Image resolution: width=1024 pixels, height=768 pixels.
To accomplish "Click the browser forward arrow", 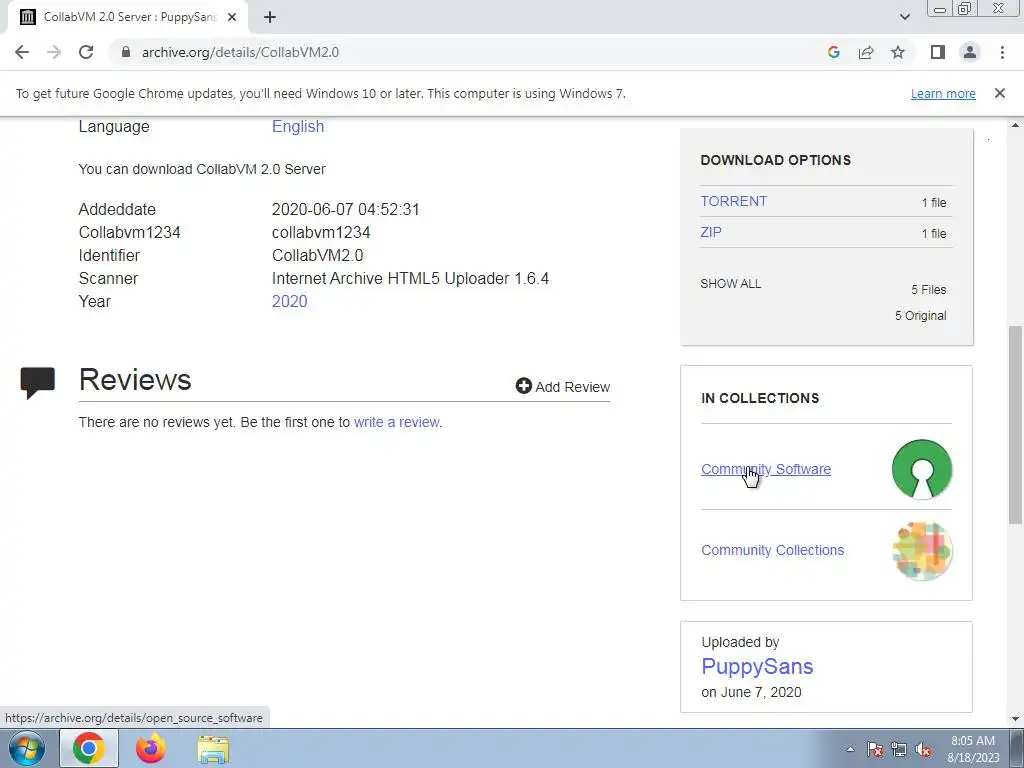I will tap(54, 52).
